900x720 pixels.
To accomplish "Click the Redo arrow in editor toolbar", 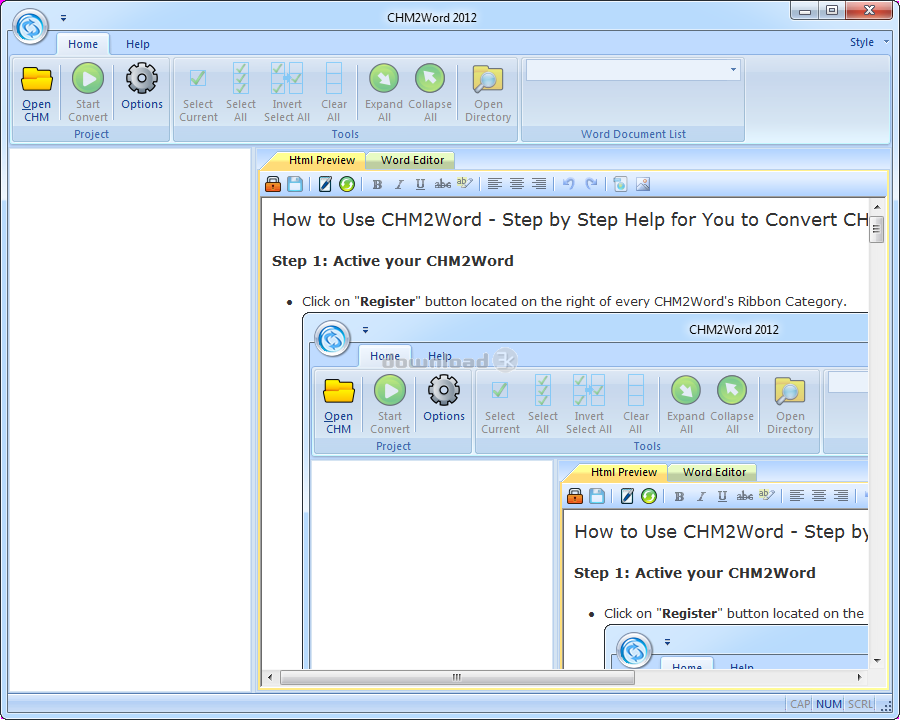I will coord(591,184).
